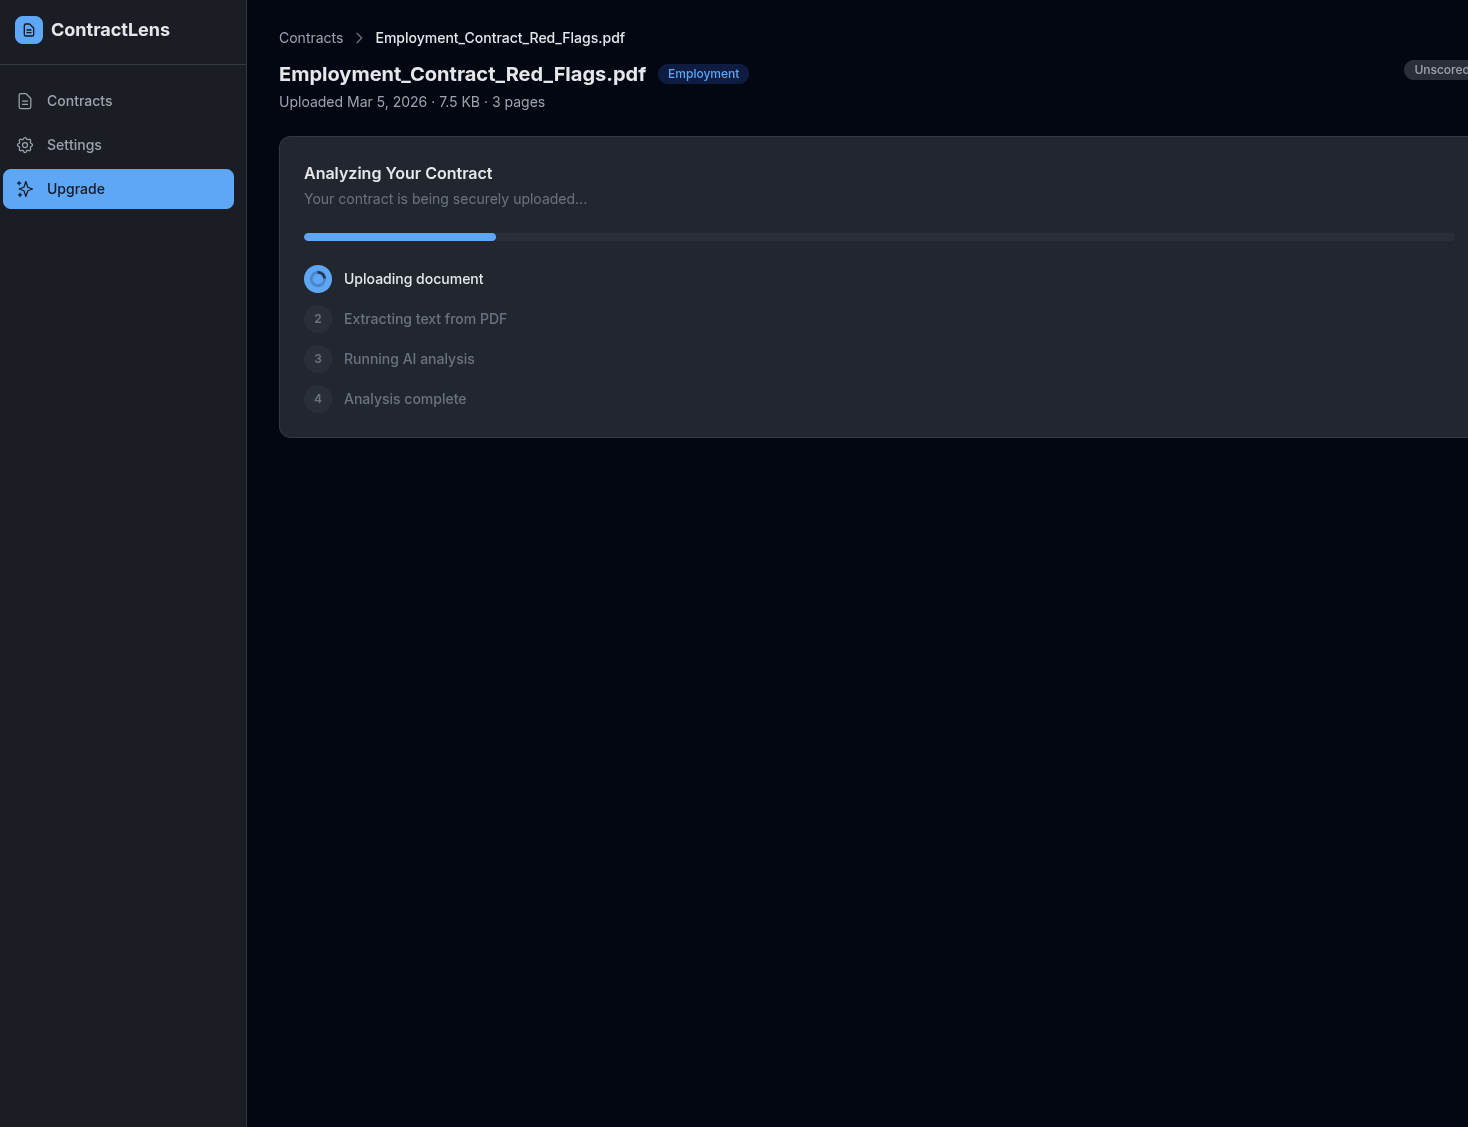The image size is (1468, 1127).
Task: Click the step 3 circle indicator
Action: coord(318,359)
